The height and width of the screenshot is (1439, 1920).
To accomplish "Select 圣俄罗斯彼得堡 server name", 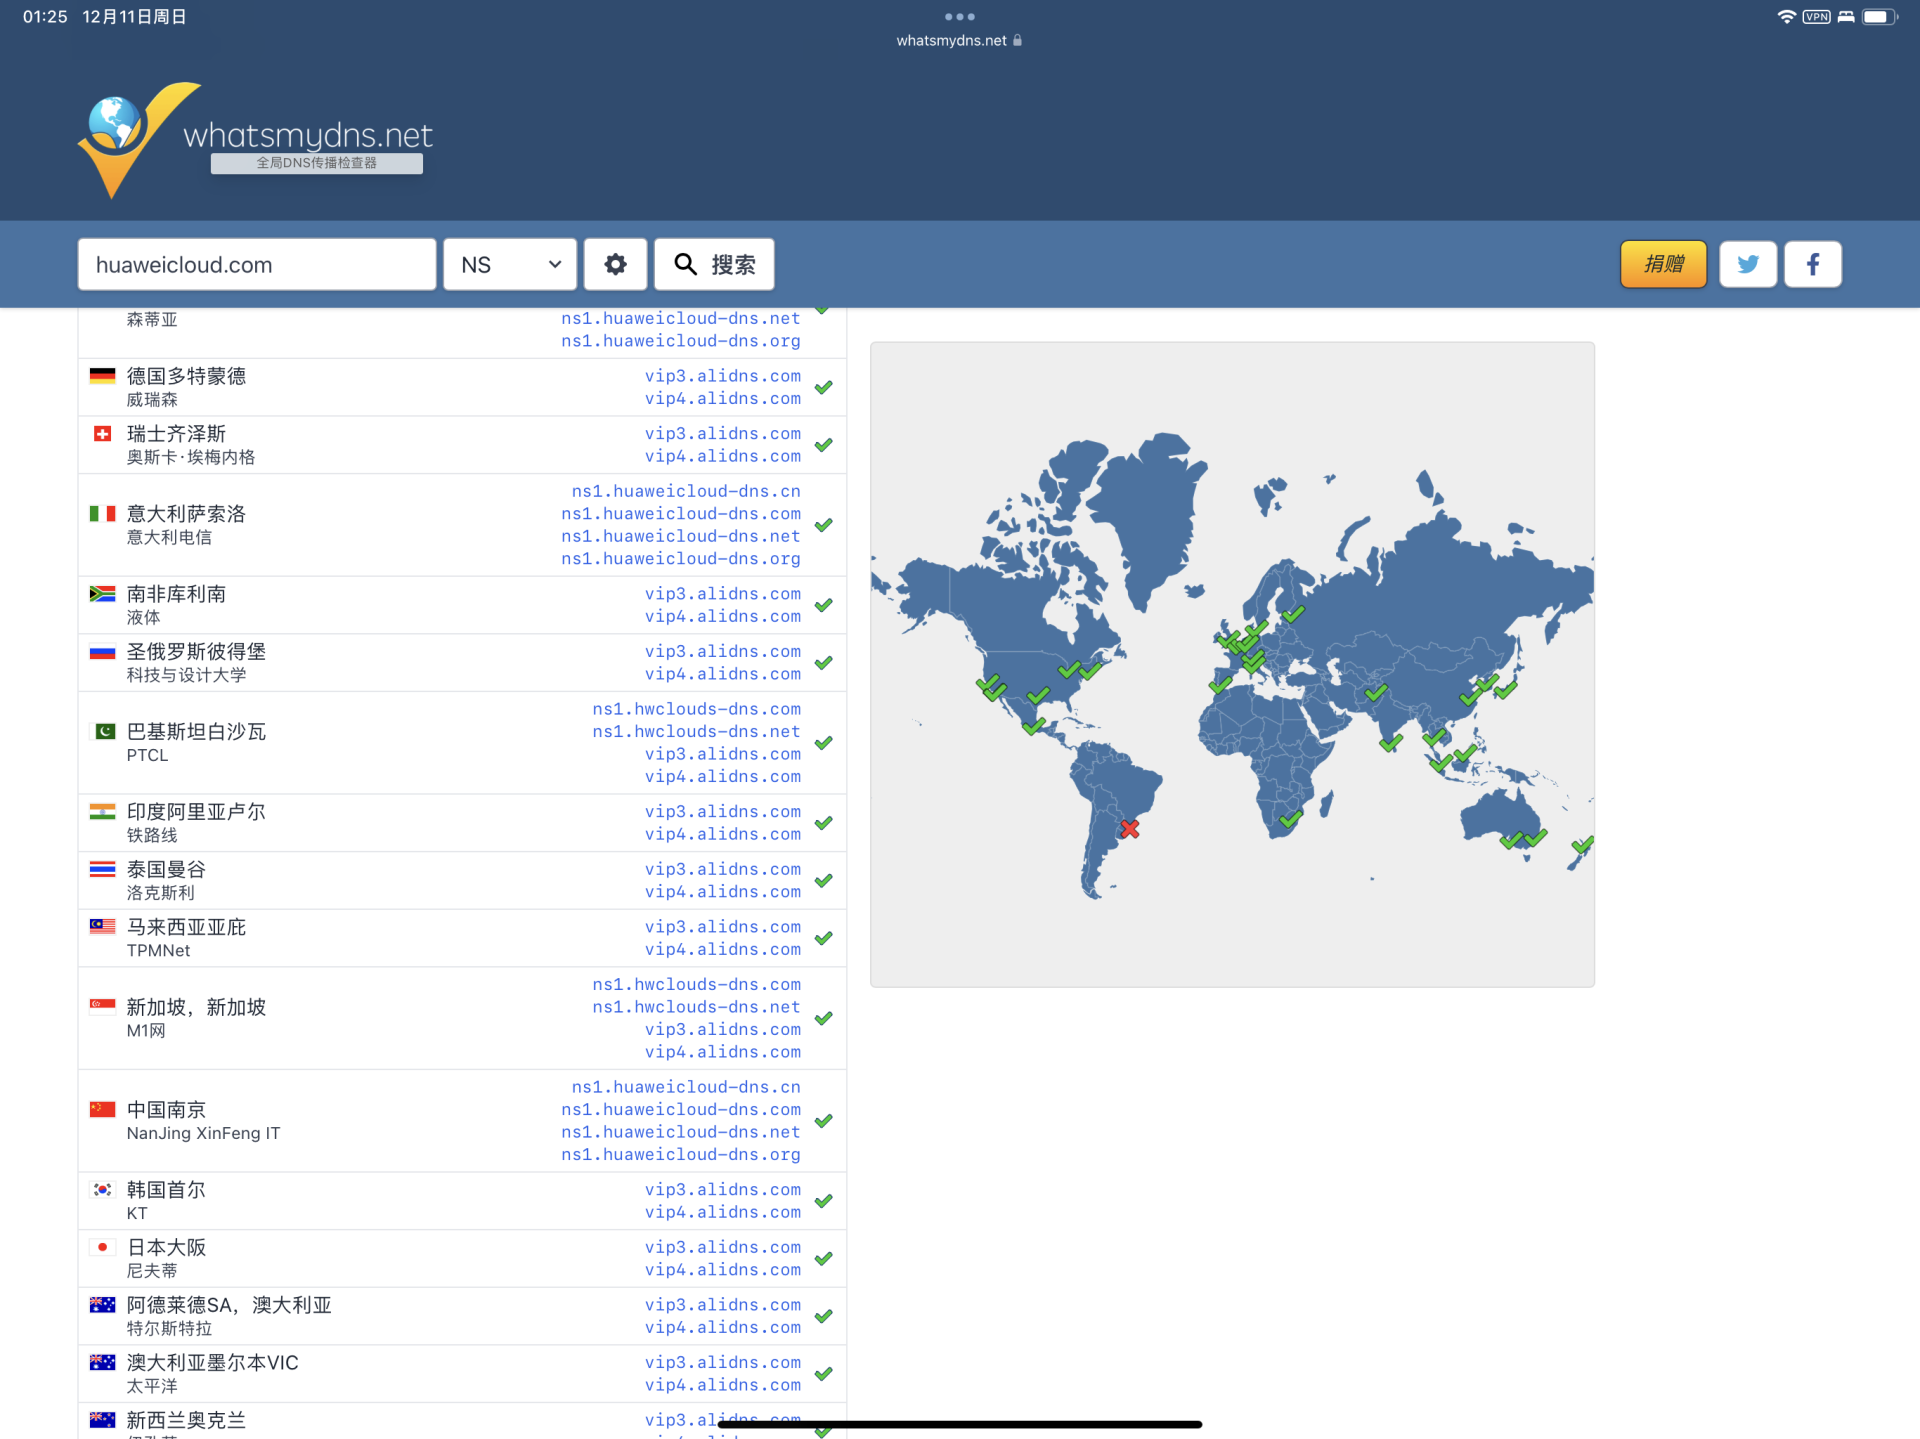I will pyautogui.click(x=196, y=652).
